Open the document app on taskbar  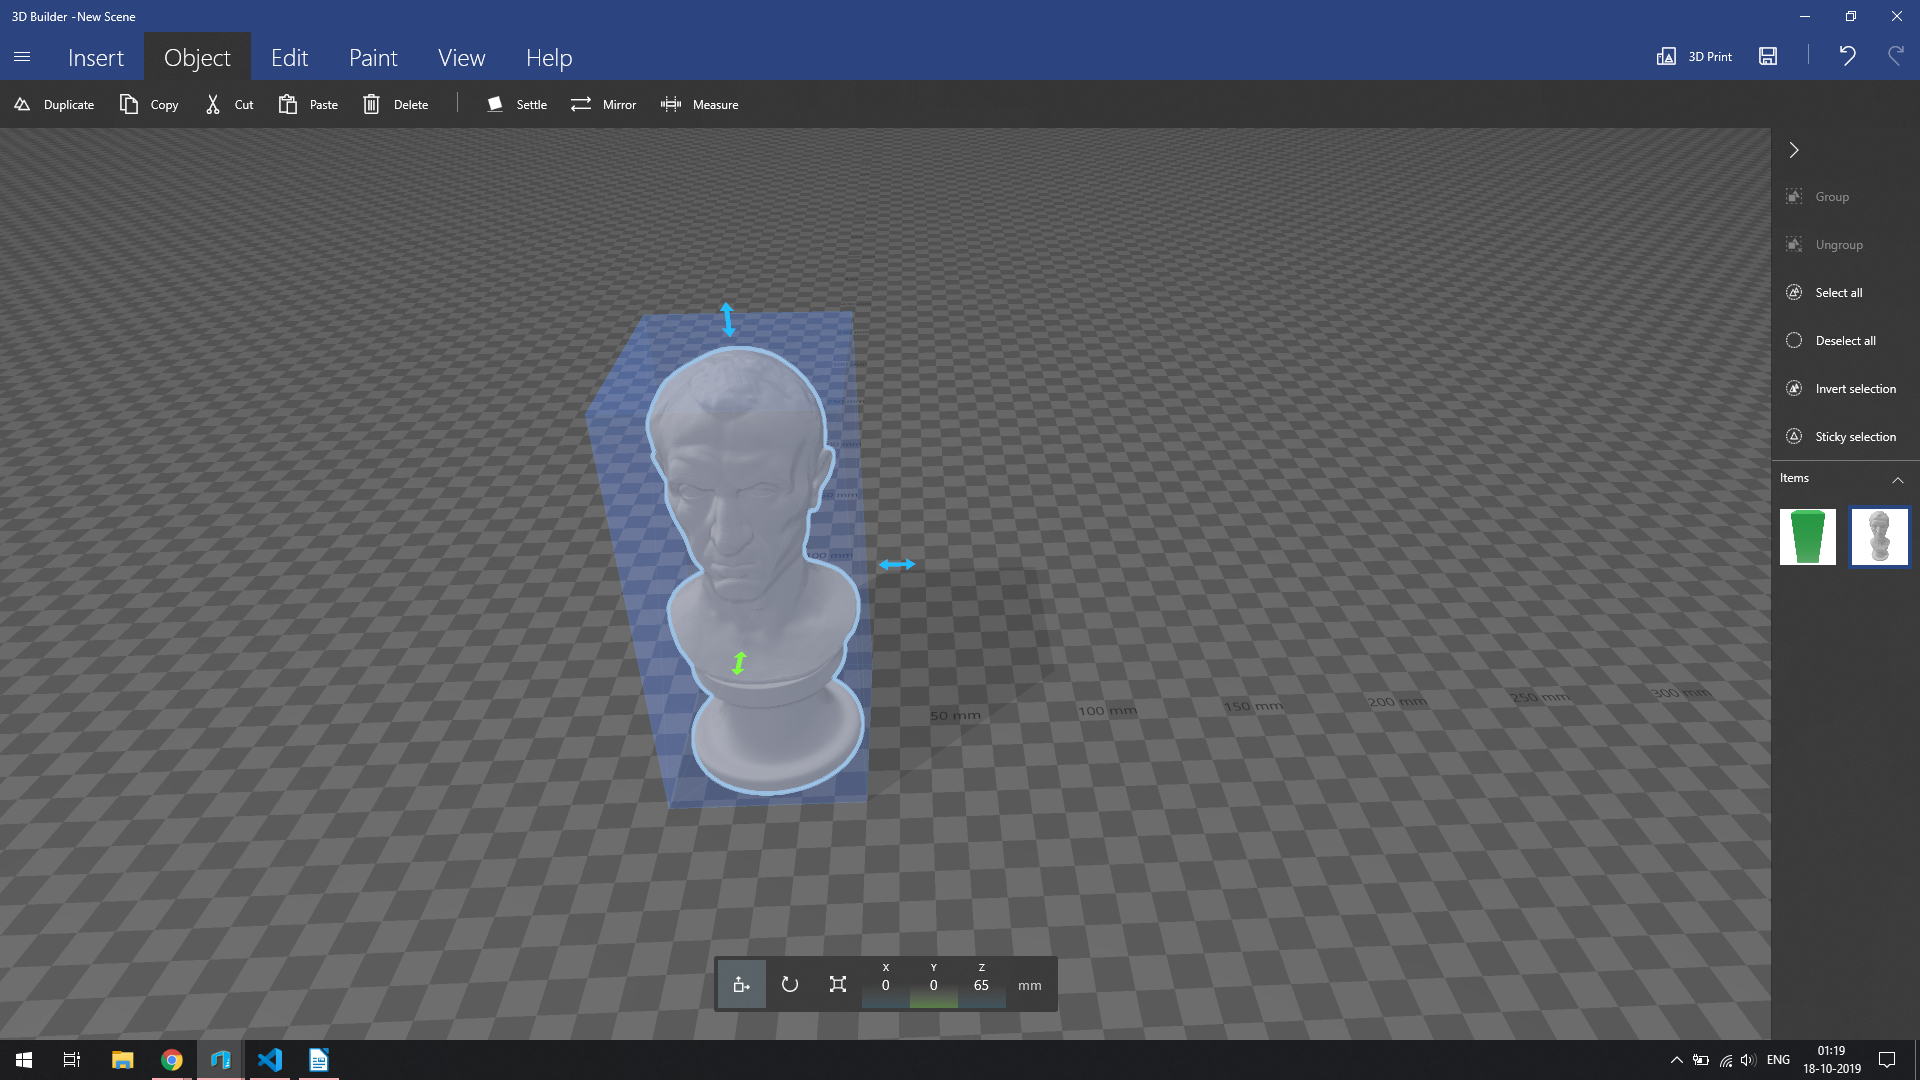click(x=318, y=1060)
